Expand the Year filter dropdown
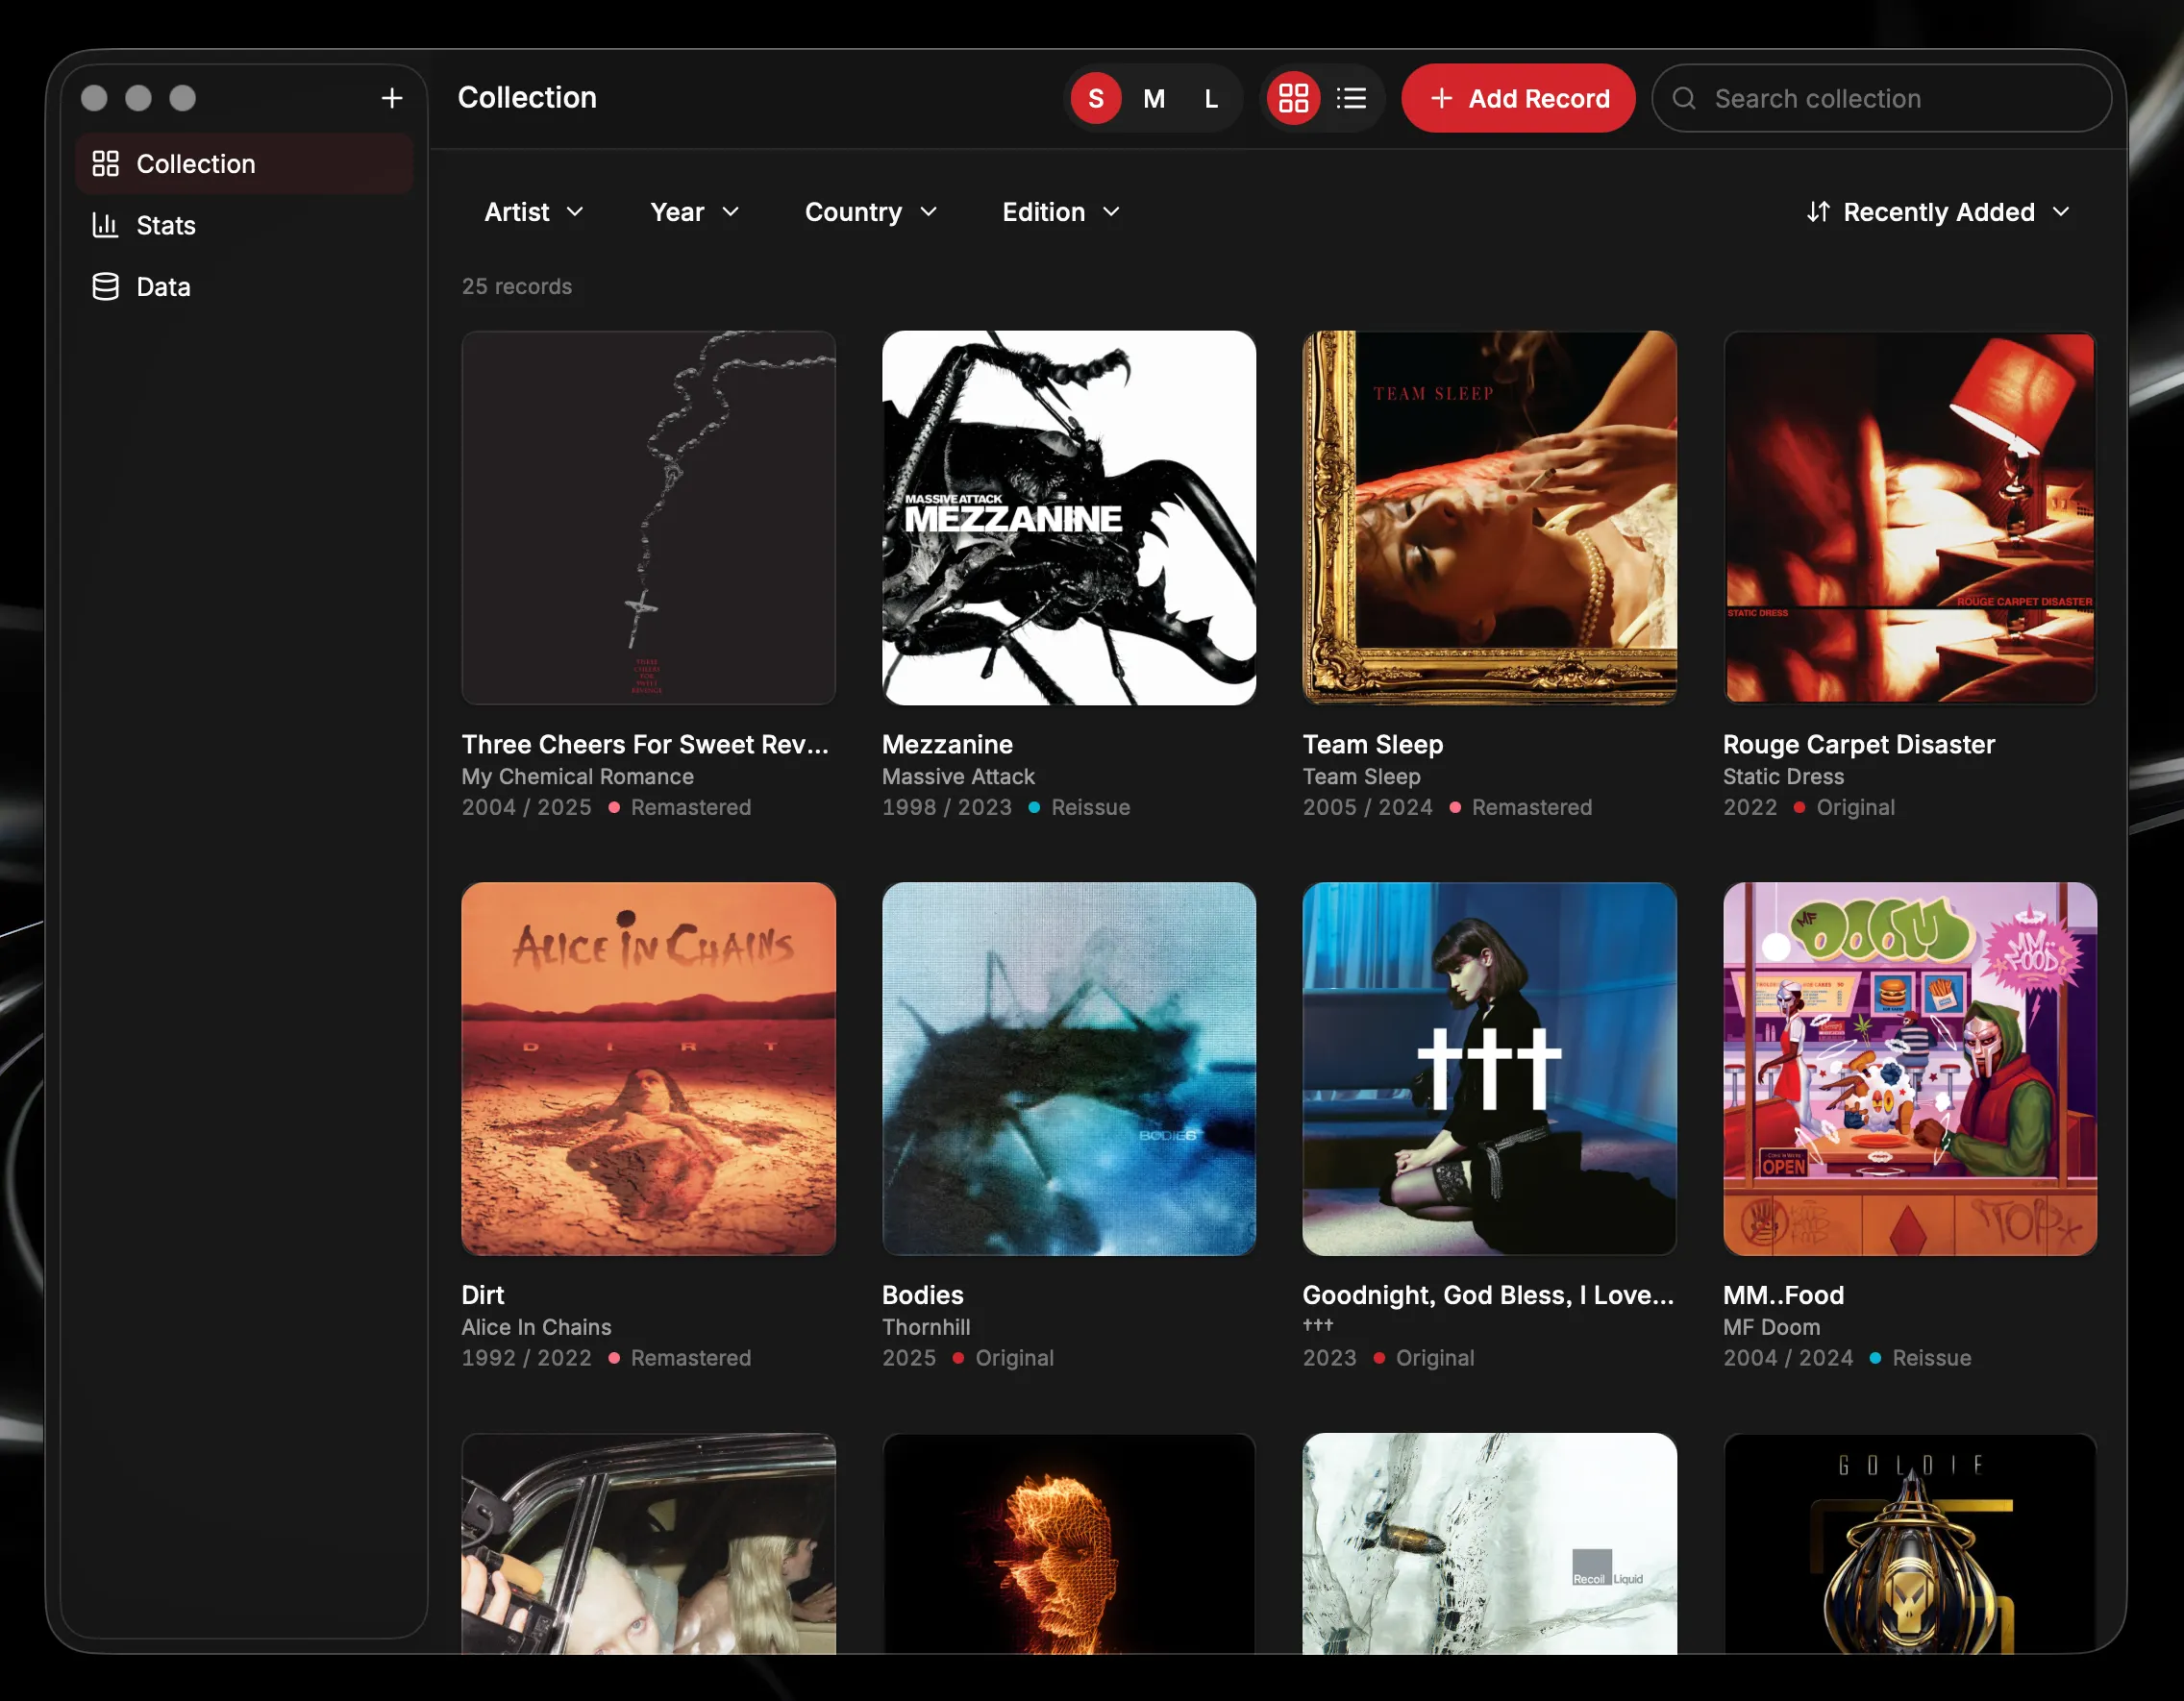The width and height of the screenshot is (2184, 1701). click(695, 212)
